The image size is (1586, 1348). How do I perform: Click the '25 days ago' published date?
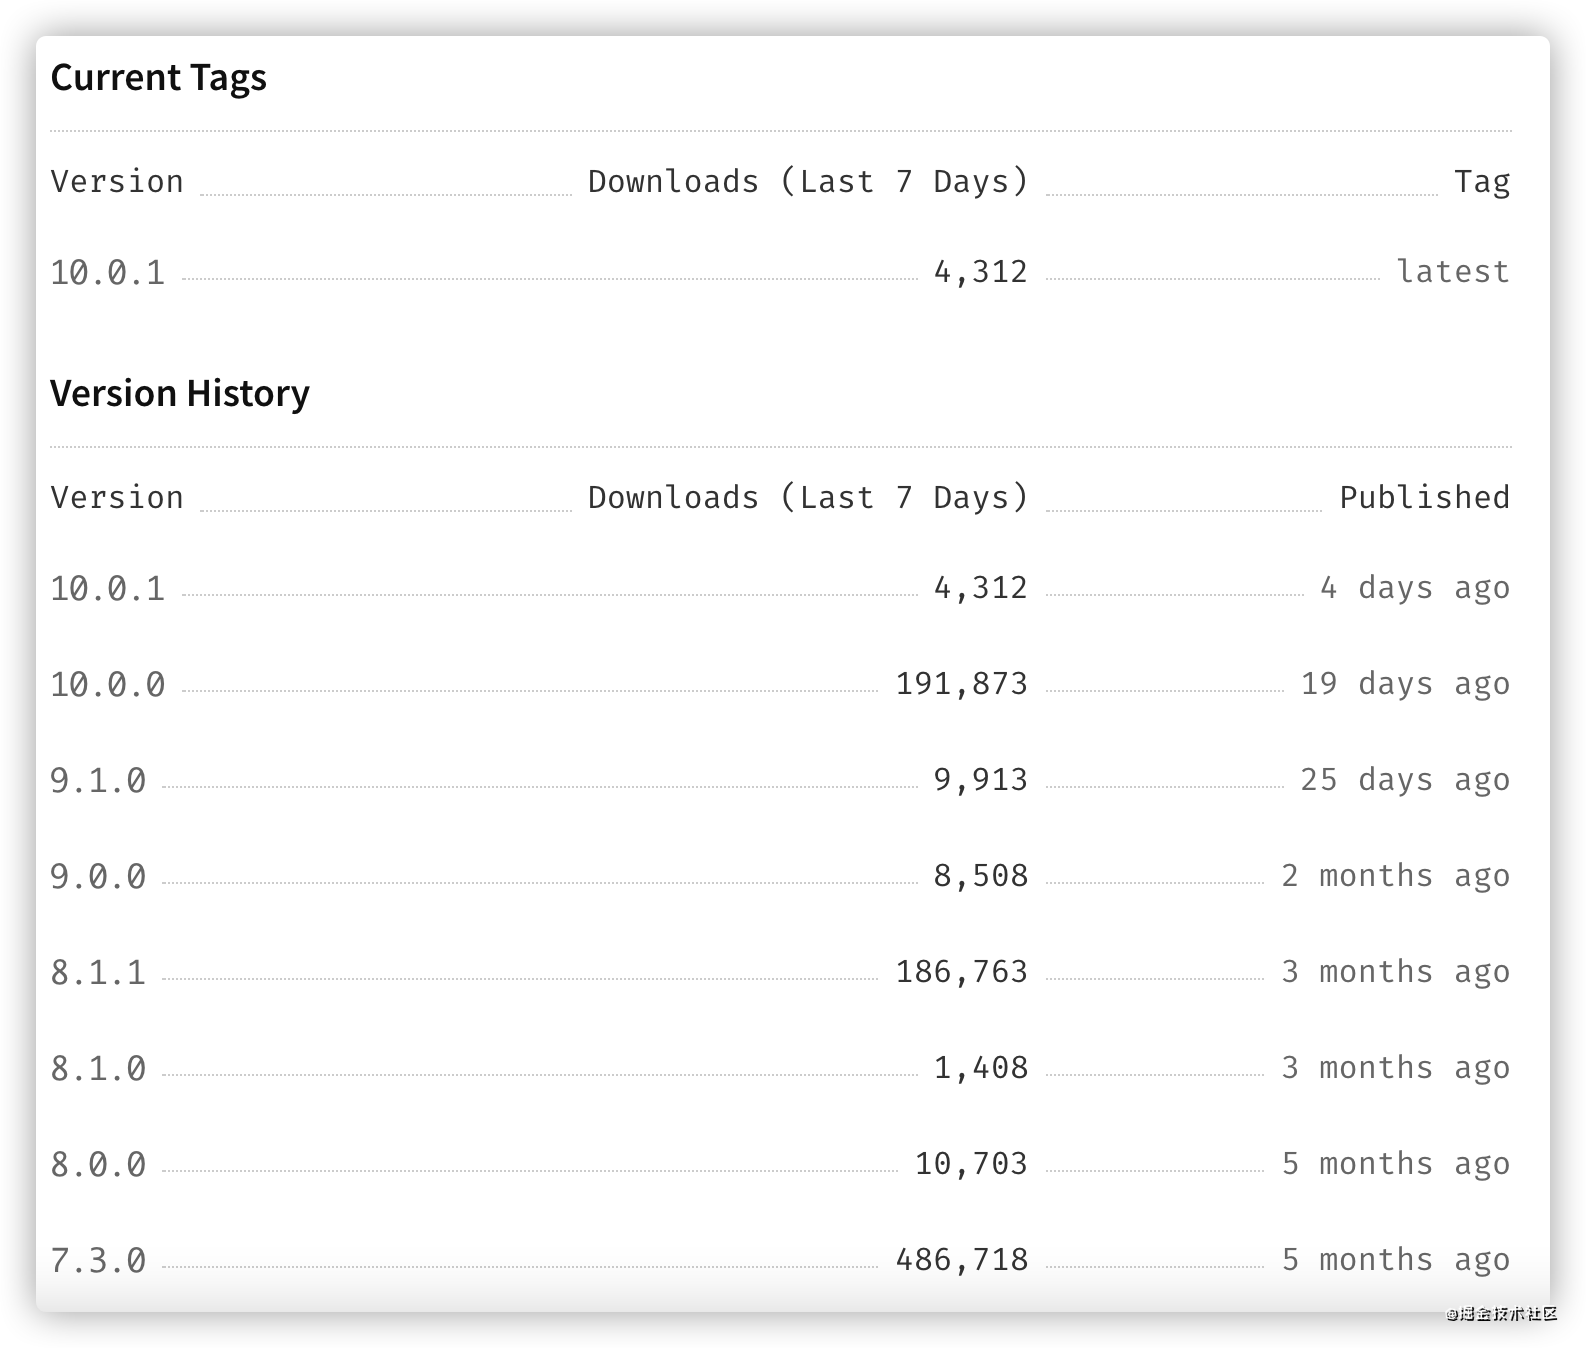click(1405, 780)
